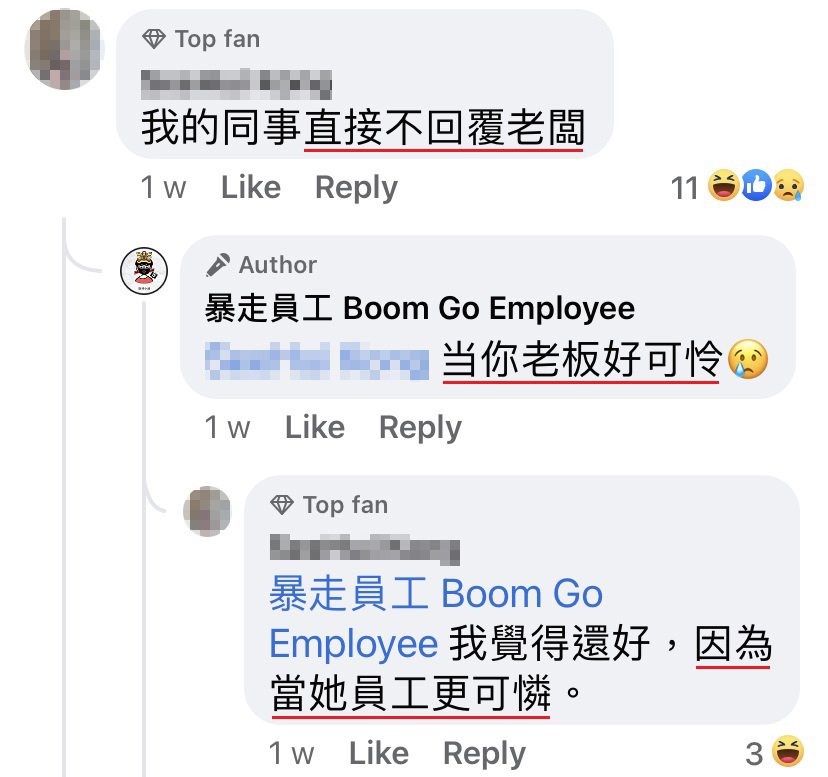Click the blurred tagged name in author reply
The image size is (828, 777).
coord(317,361)
